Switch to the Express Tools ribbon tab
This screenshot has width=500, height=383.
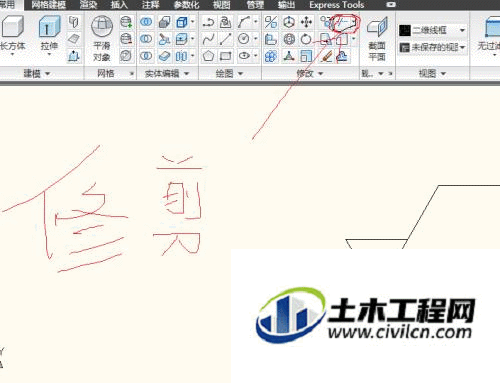pos(337,5)
